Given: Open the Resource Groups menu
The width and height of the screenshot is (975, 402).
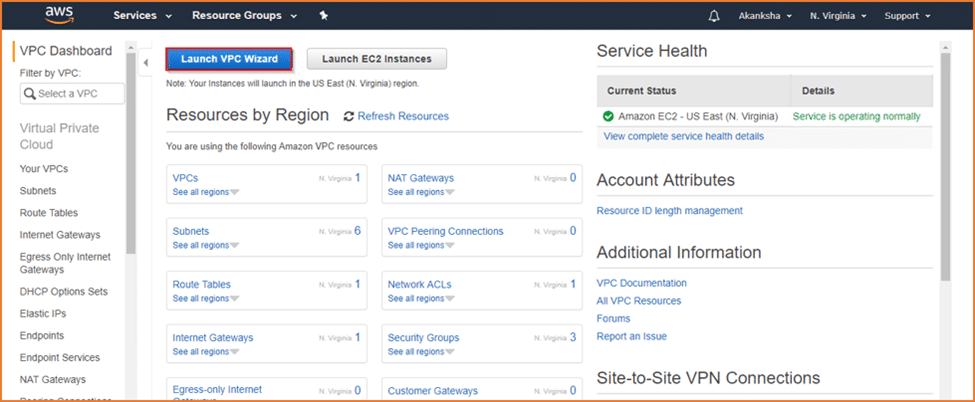Looking at the screenshot, I should coord(244,16).
